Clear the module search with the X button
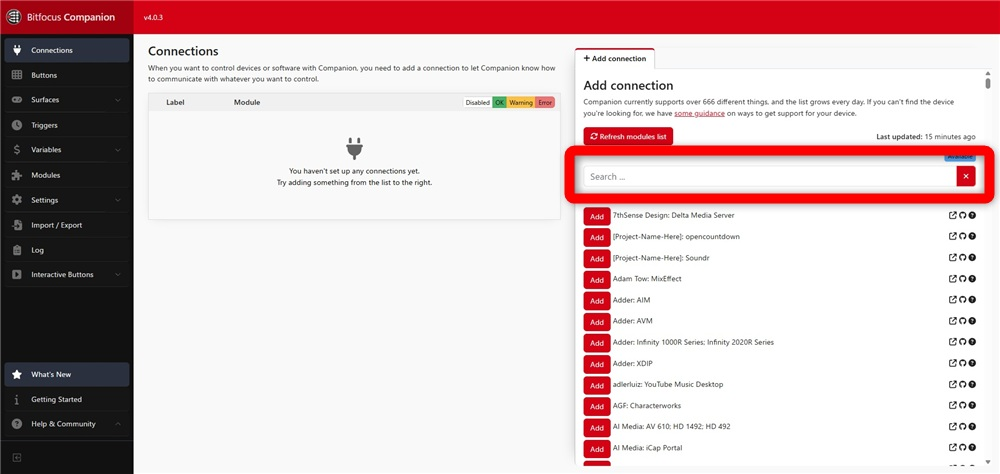 pyautogui.click(x=966, y=177)
